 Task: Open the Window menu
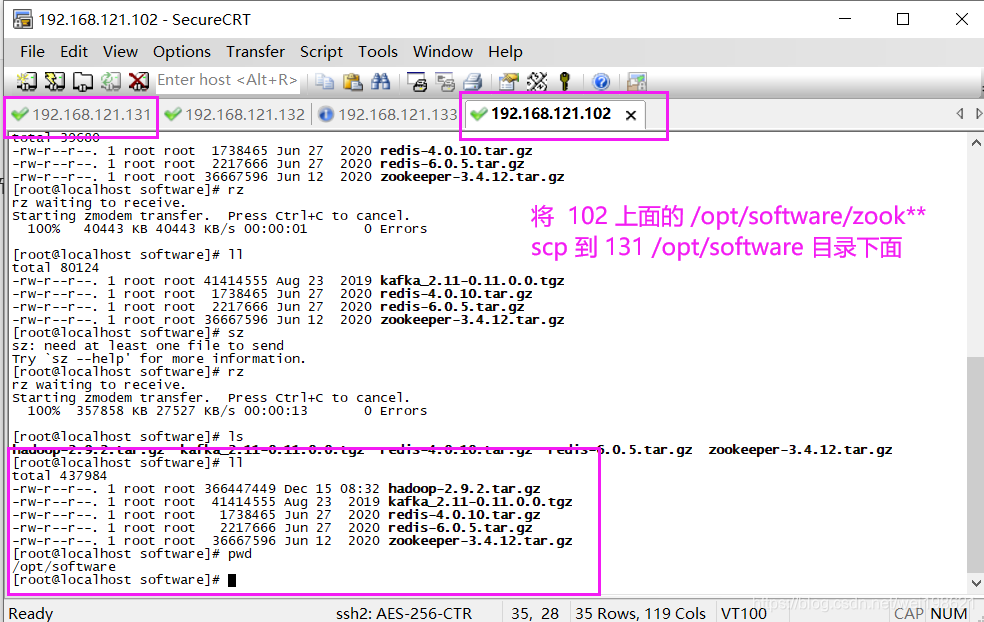coord(442,51)
